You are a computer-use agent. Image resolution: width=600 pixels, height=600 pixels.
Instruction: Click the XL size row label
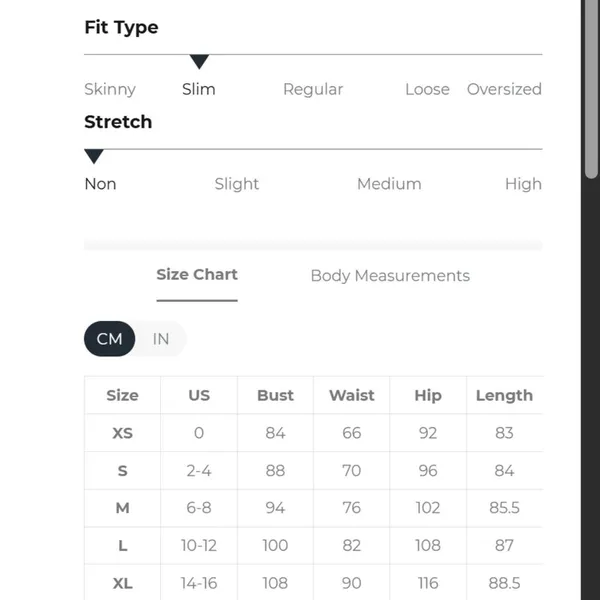pos(122,583)
